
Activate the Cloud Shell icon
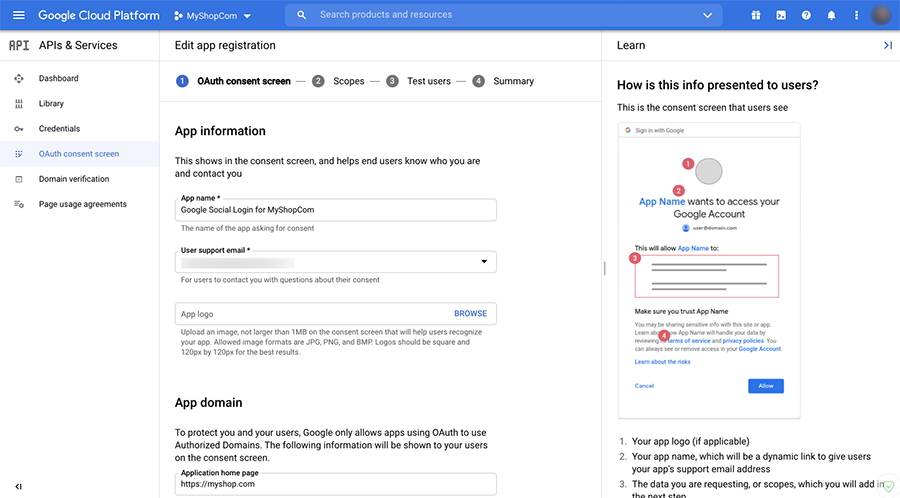[781, 15]
